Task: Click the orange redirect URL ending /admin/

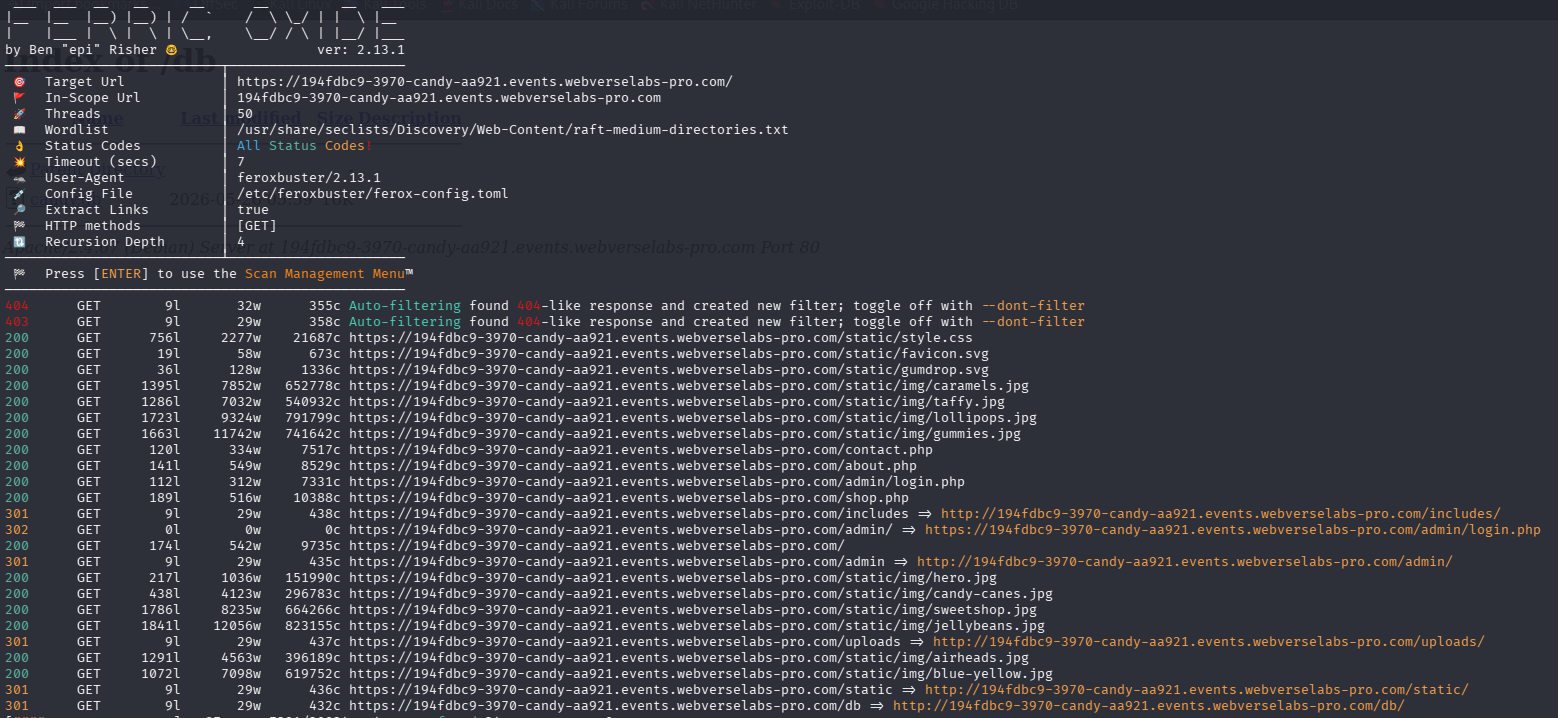Action: (x=1185, y=562)
